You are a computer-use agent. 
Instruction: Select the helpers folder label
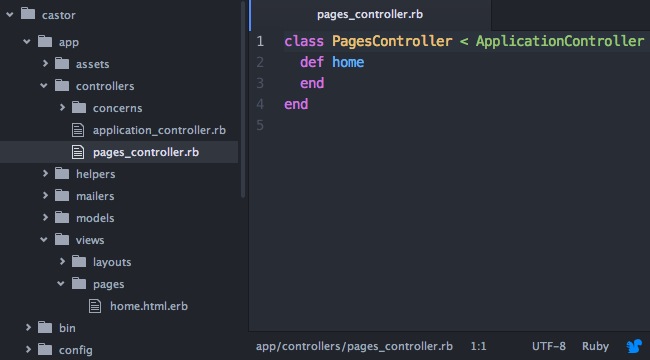95,174
